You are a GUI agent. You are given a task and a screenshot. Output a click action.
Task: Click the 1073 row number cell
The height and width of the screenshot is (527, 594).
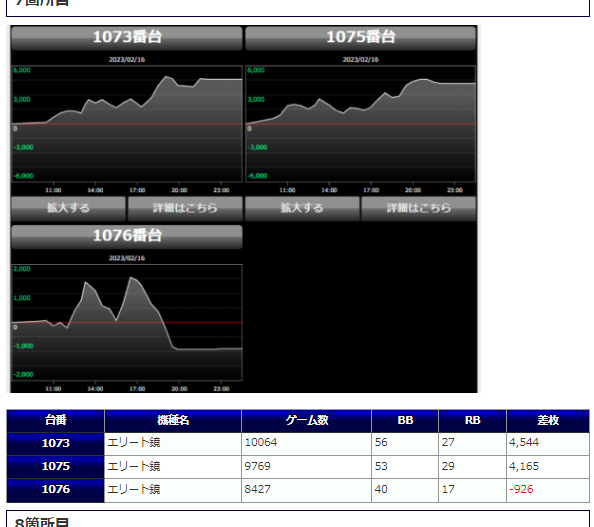click(x=56, y=444)
